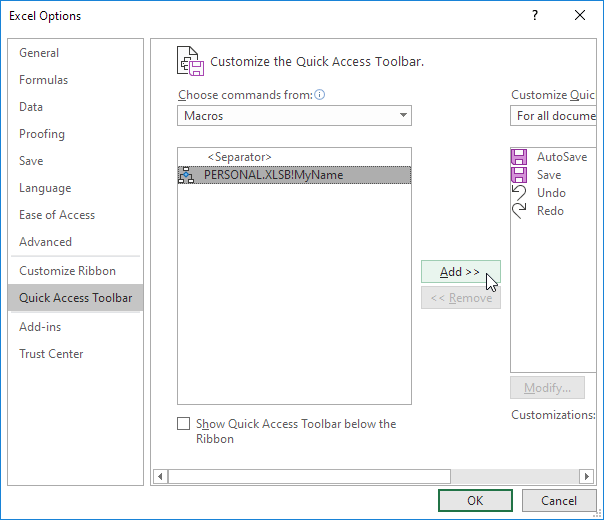The height and width of the screenshot is (520, 604).
Task: Expand the Macros commands dropdown
Action: pos(403,116)
